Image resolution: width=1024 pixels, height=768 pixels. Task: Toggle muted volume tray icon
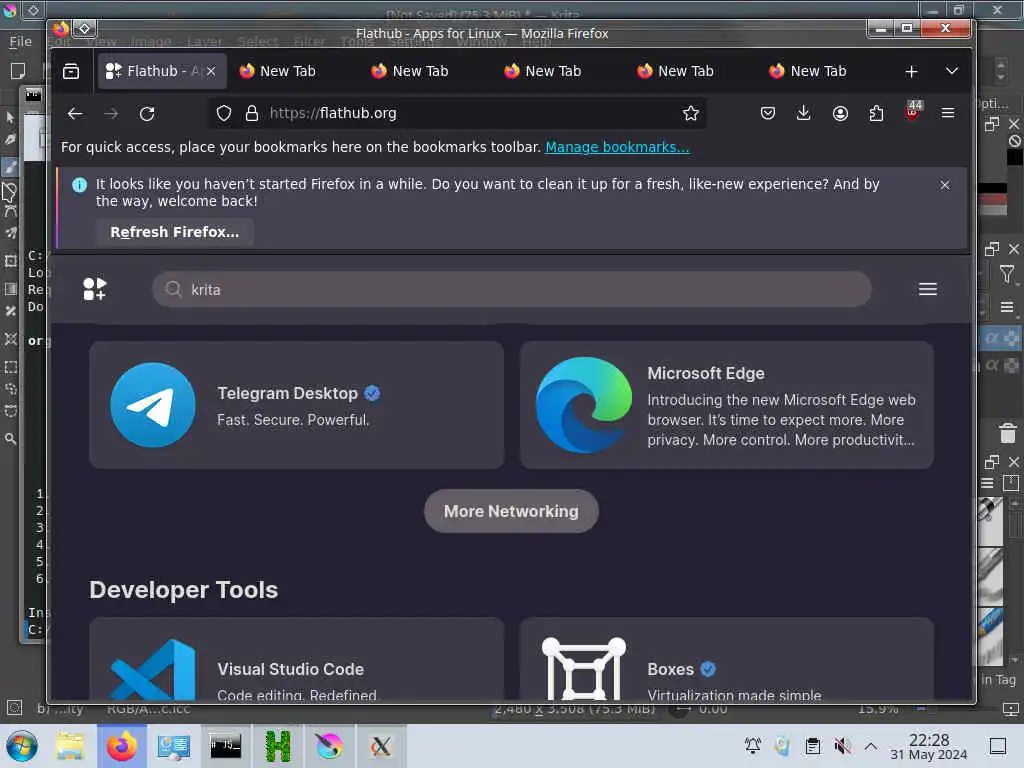point(842,746)
